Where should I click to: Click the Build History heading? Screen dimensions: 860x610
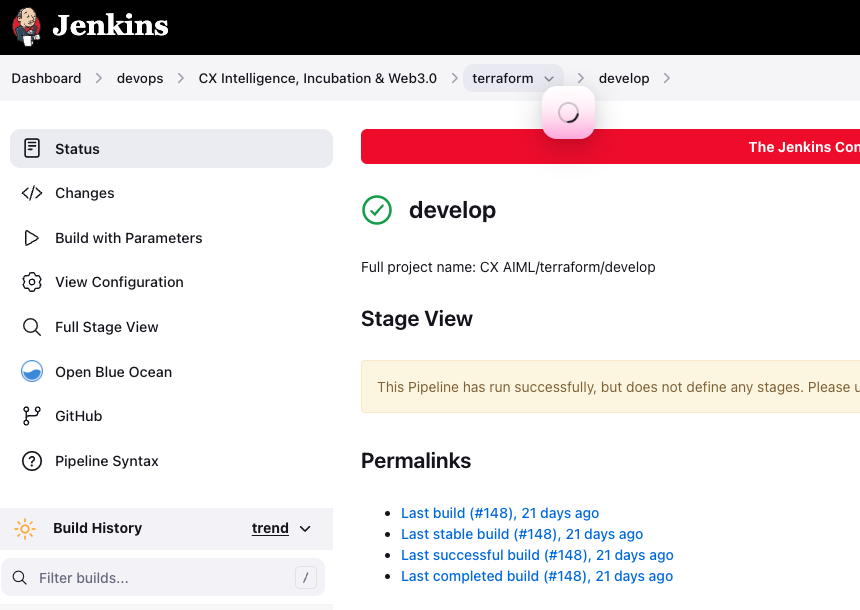coord(98,528)
